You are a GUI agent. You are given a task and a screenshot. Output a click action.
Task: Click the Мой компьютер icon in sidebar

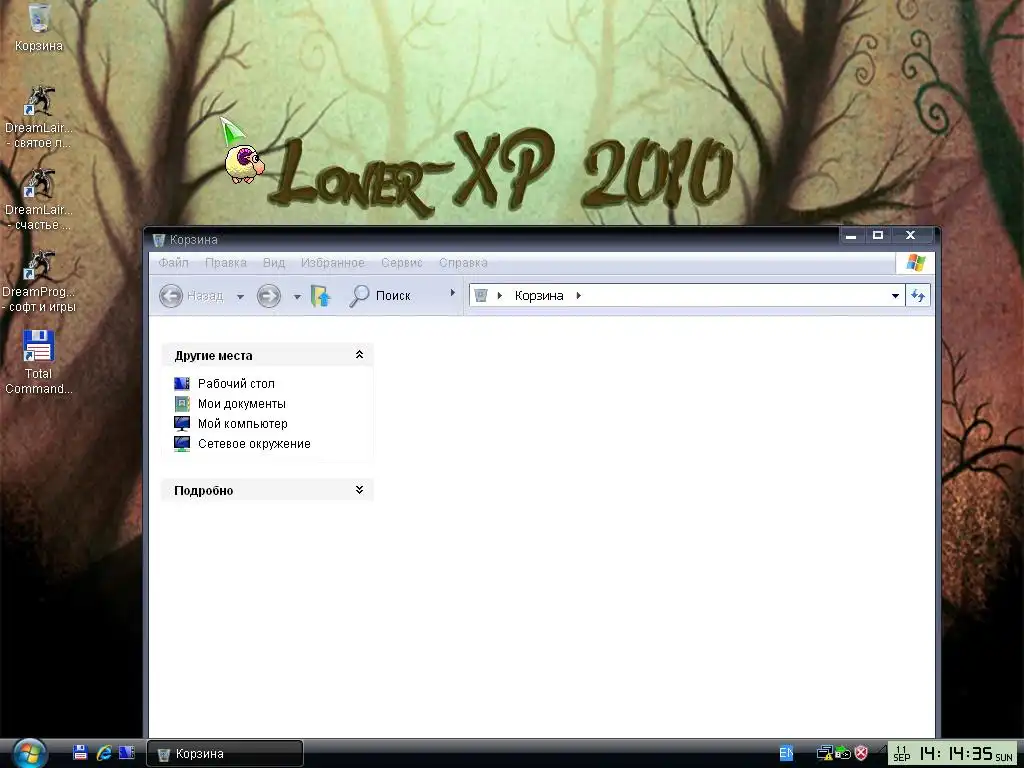(182, 423)
